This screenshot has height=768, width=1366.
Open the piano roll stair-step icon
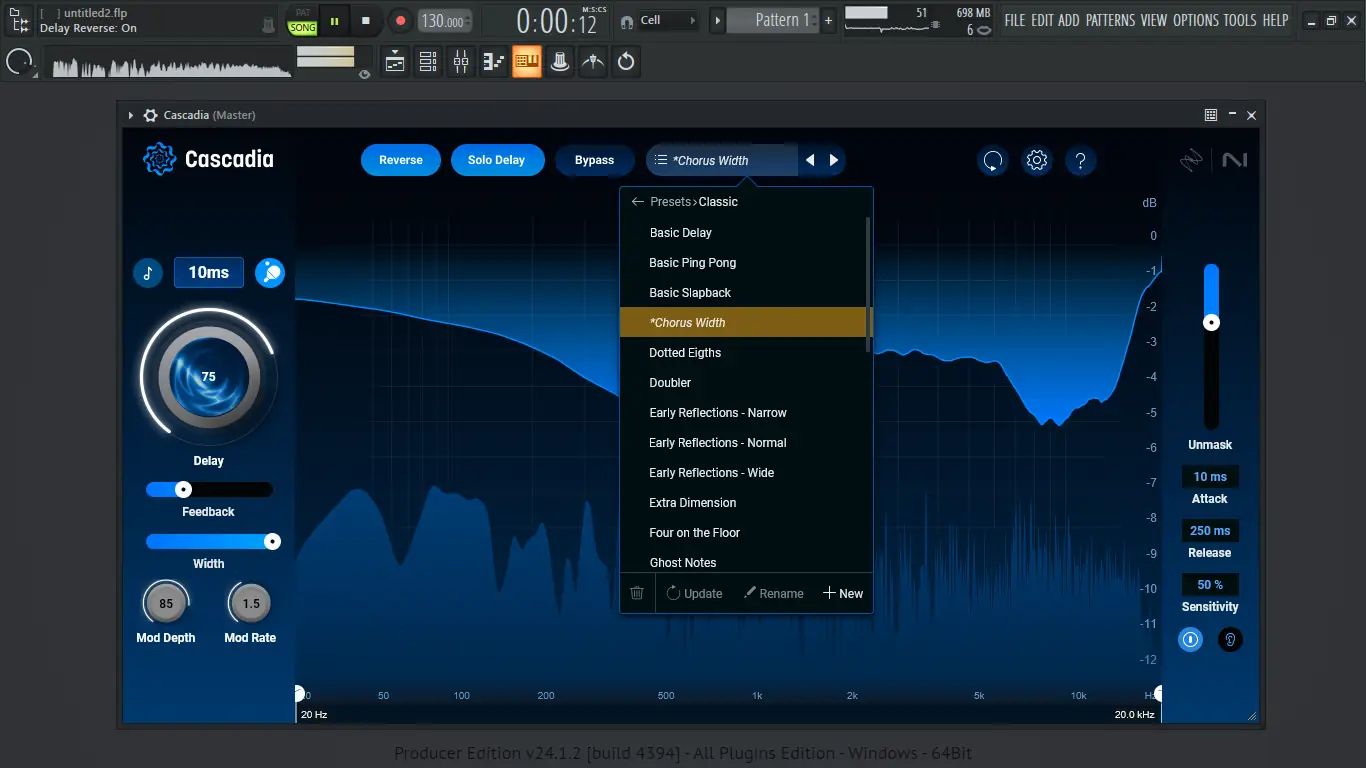tap(494, 62)
